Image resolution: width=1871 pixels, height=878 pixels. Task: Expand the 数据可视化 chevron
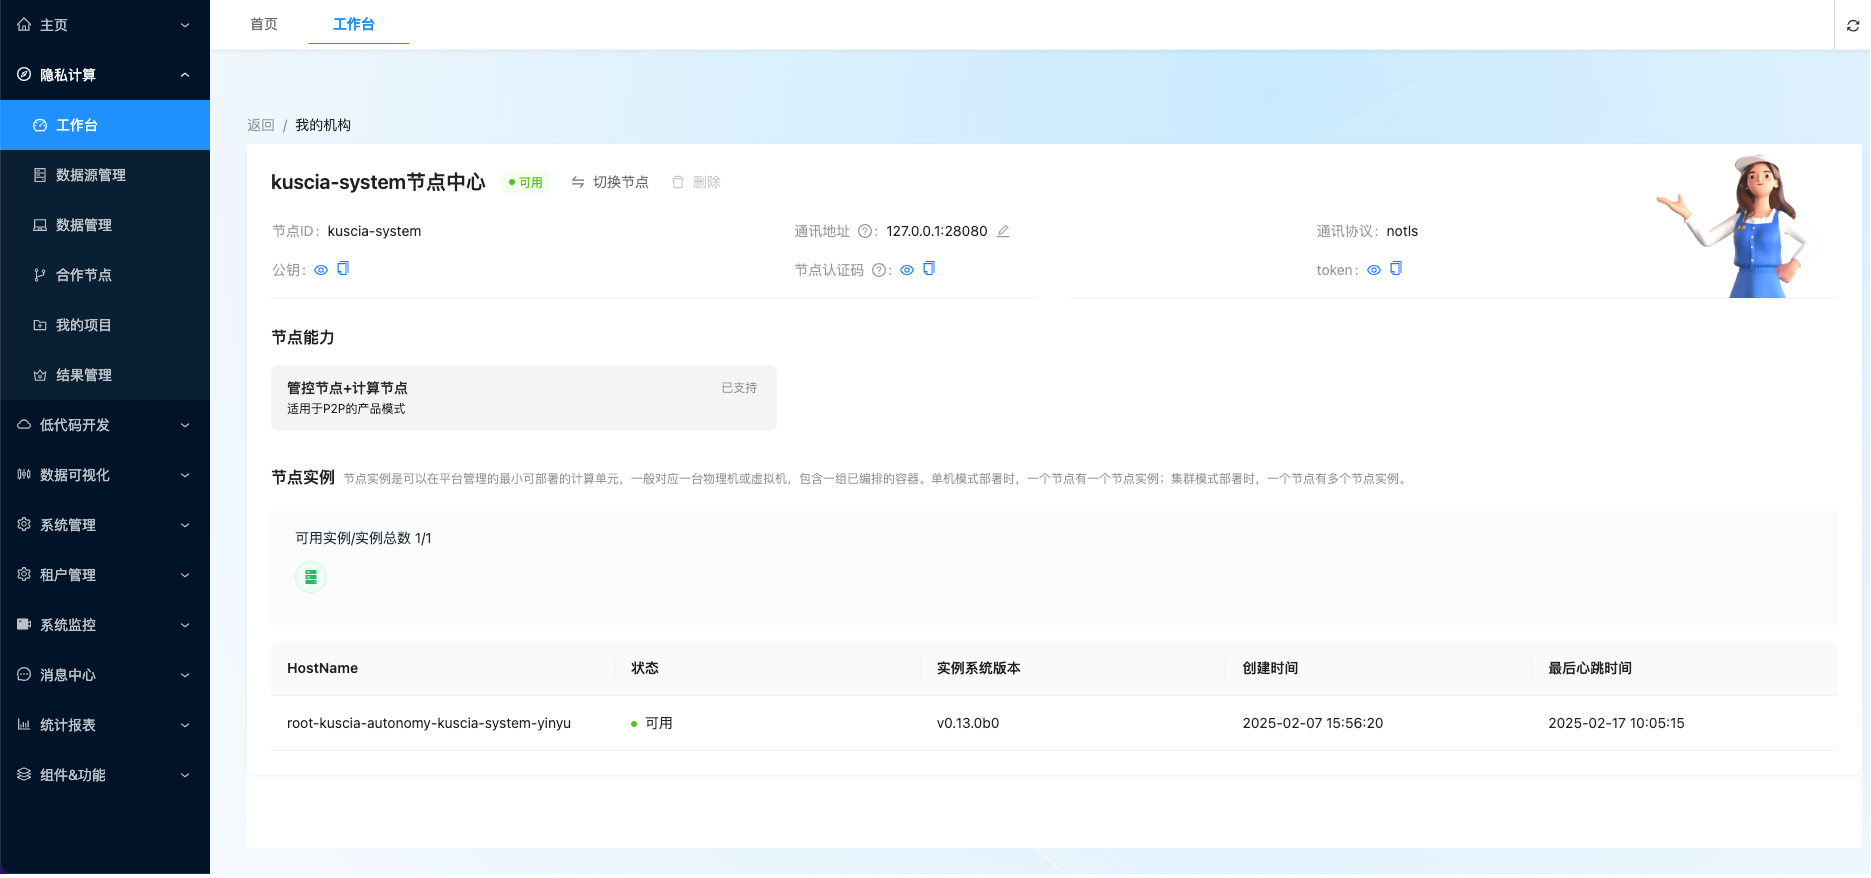pos(185,475)
